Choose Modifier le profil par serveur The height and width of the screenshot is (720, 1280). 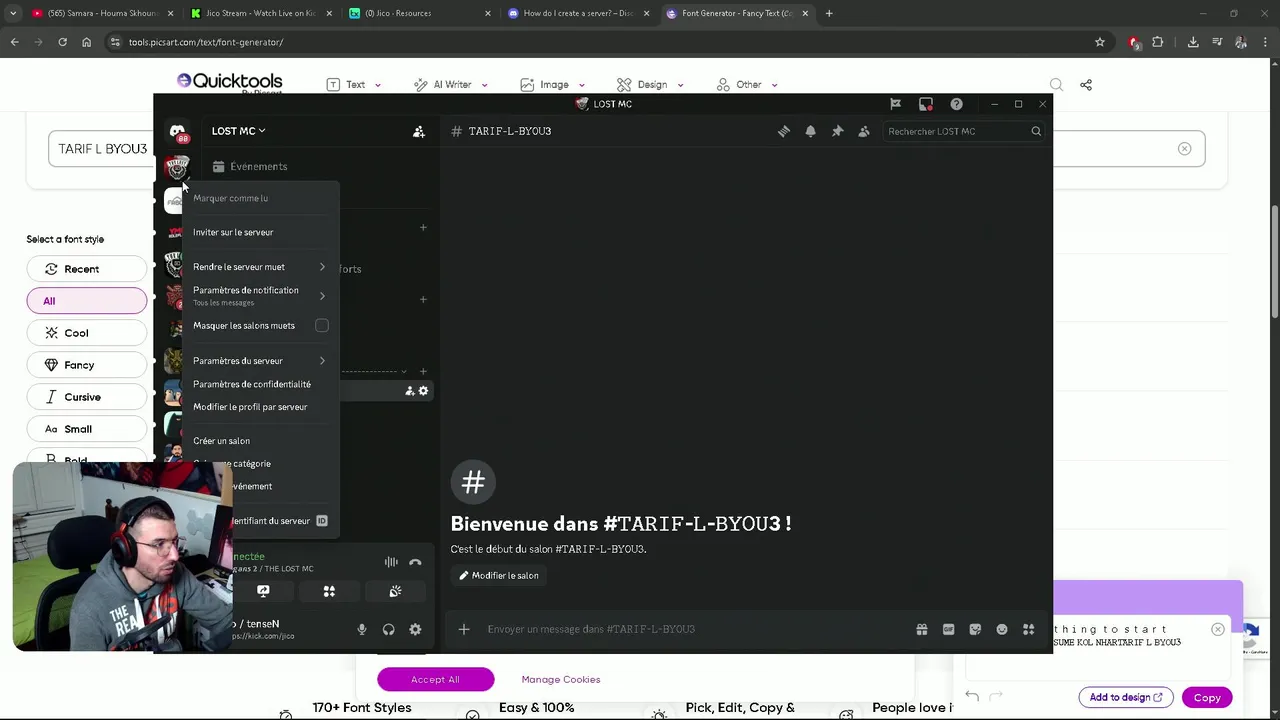pyautogui.click(x=260, y=407)
